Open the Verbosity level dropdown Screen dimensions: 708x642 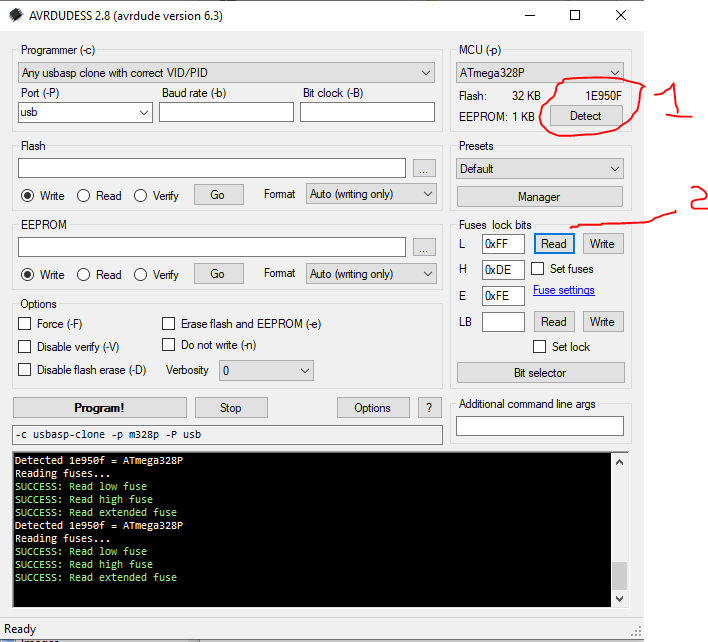pyautogui.click(x=266, y=370)
